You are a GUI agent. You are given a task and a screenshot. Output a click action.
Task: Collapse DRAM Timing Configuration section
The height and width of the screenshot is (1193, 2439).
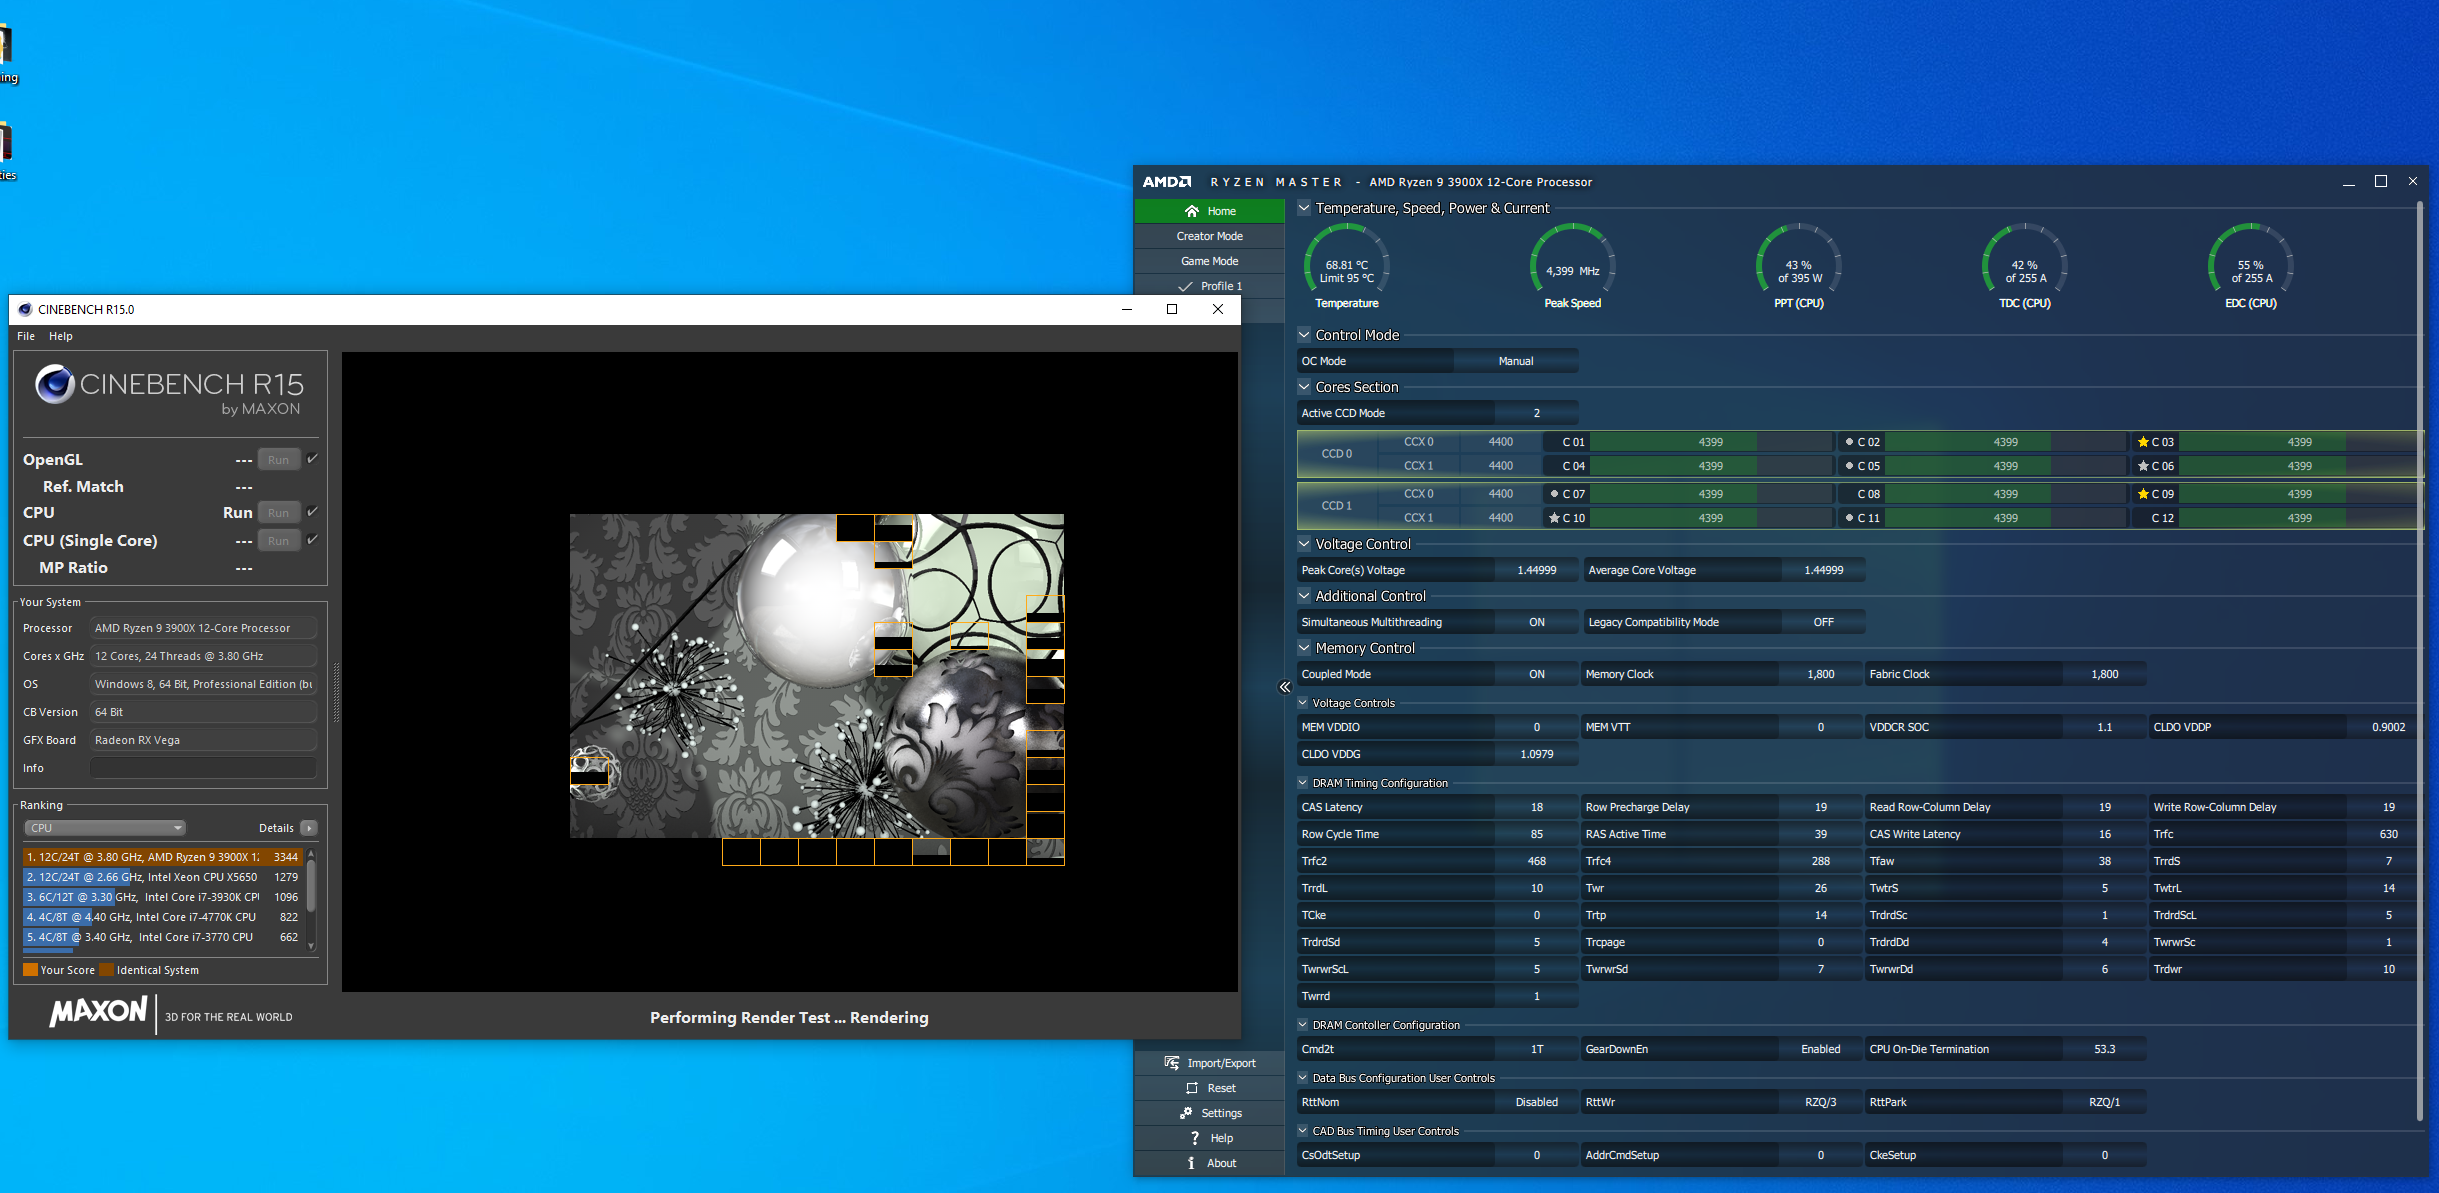[x=1303, y=783]
